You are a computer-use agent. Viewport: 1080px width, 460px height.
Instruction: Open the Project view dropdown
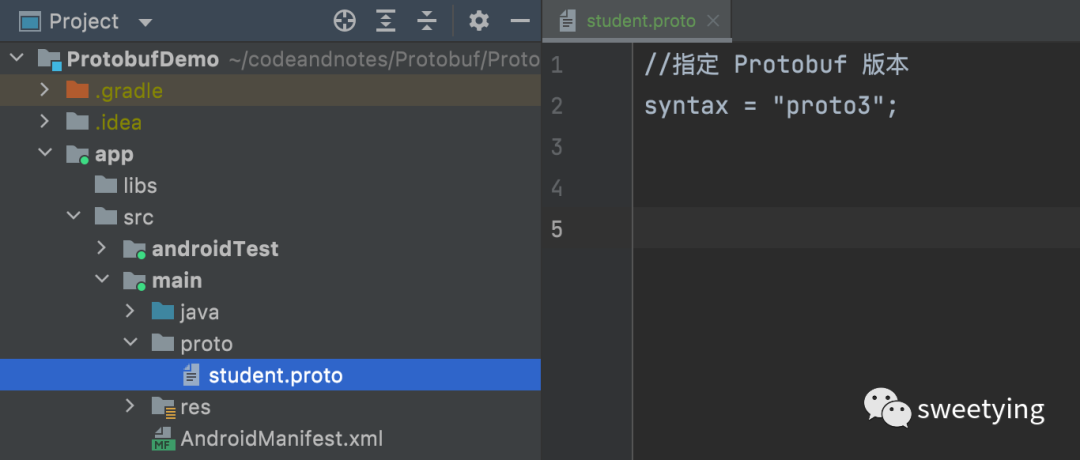(x=145, y=22)
